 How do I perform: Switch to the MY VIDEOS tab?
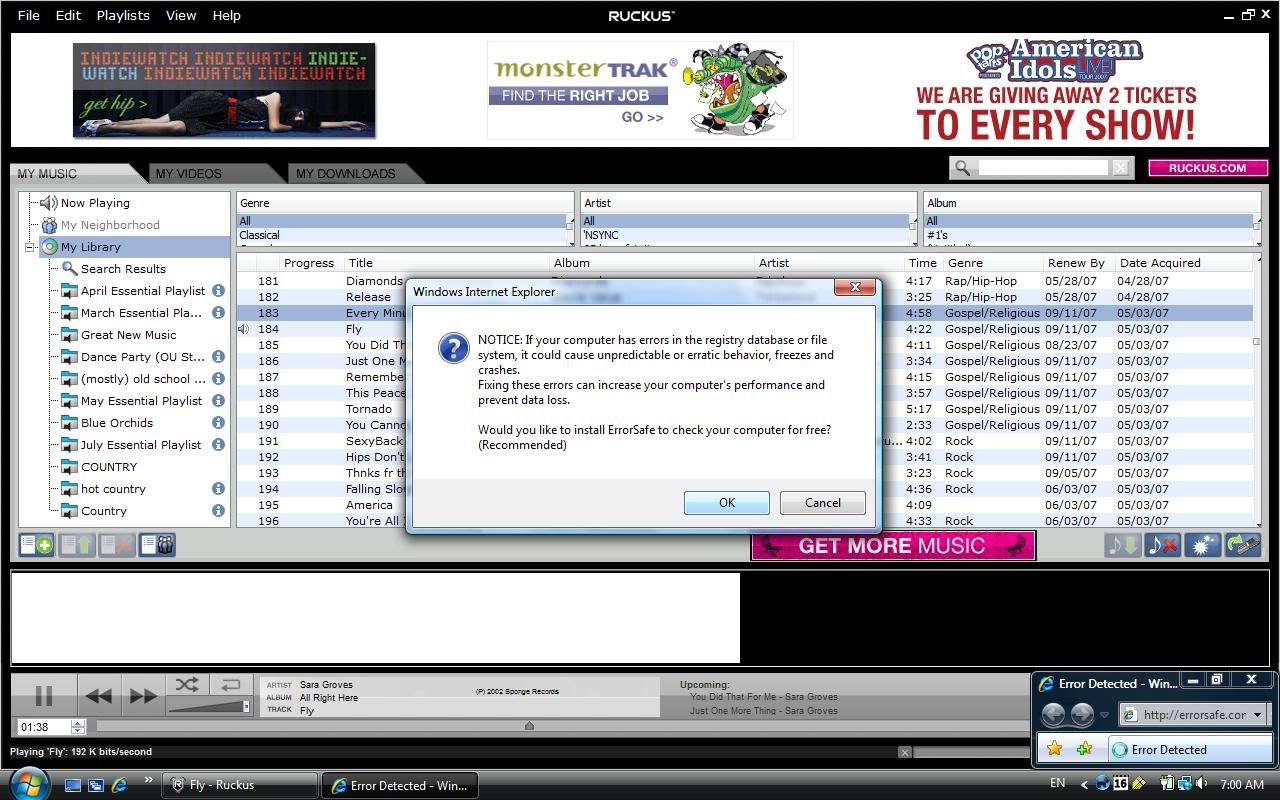click(188, 174)
